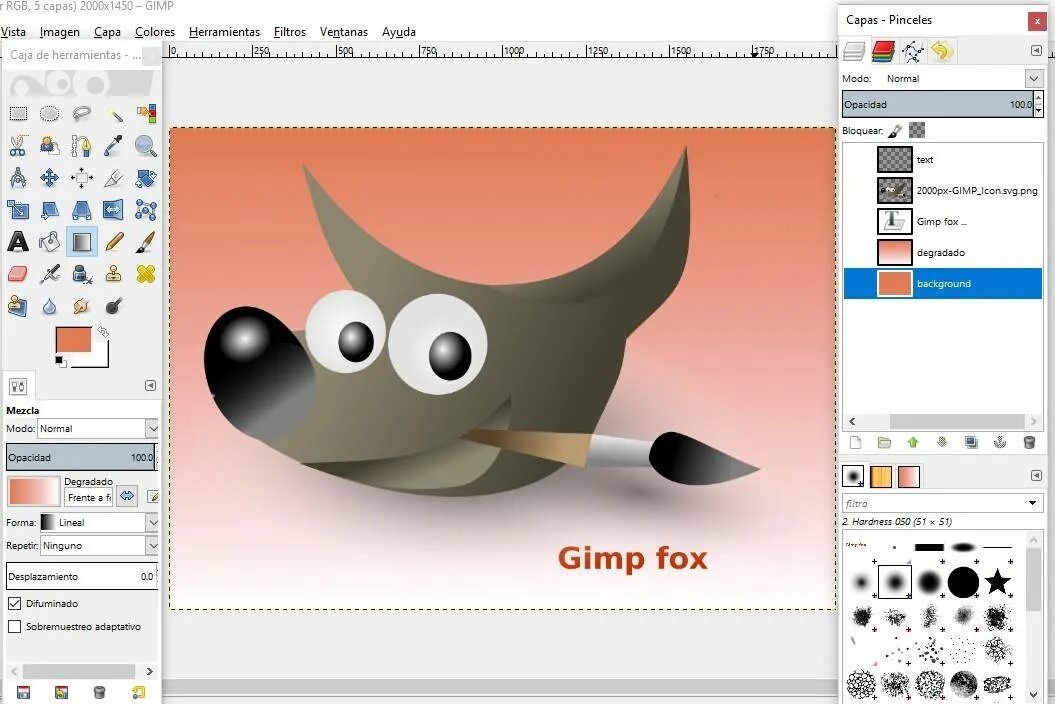Screen dimensions: 1055x704
Task: Select the Align tool
Action: (x=81, y=178)
